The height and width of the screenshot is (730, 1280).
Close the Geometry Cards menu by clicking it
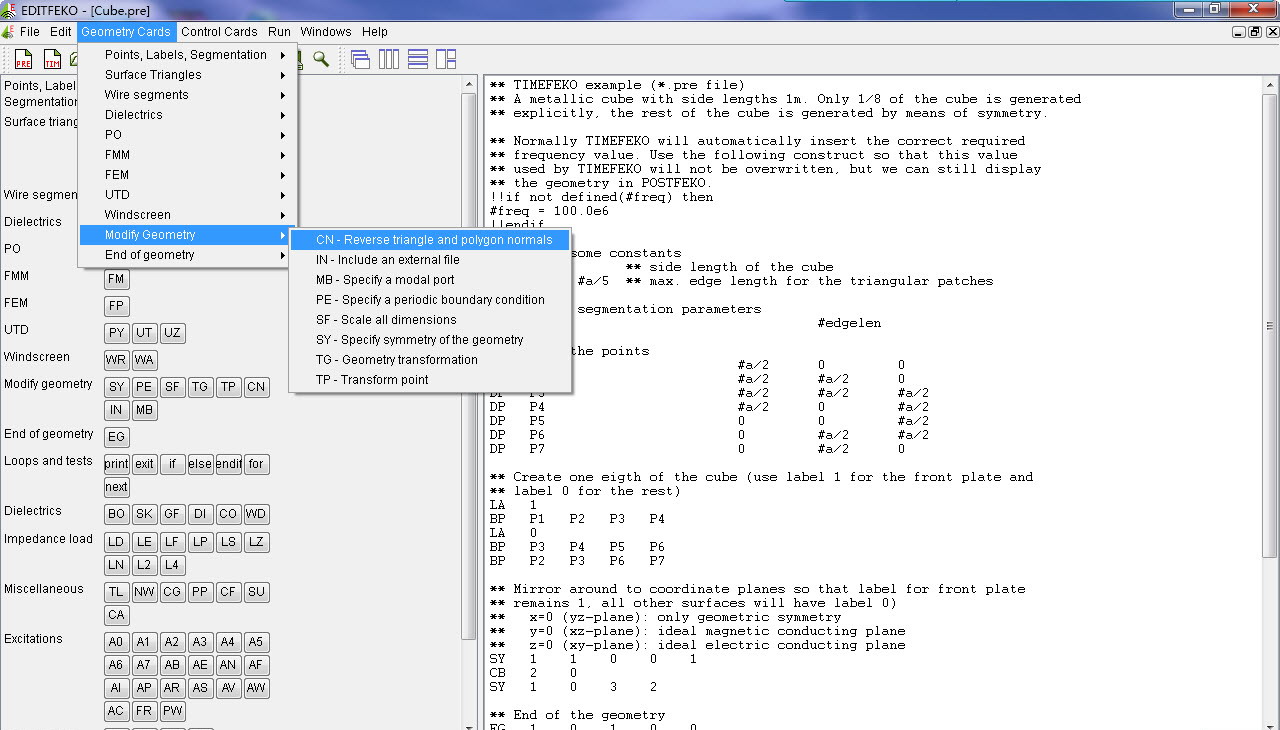pyautogui.click(x=126, y=32)
